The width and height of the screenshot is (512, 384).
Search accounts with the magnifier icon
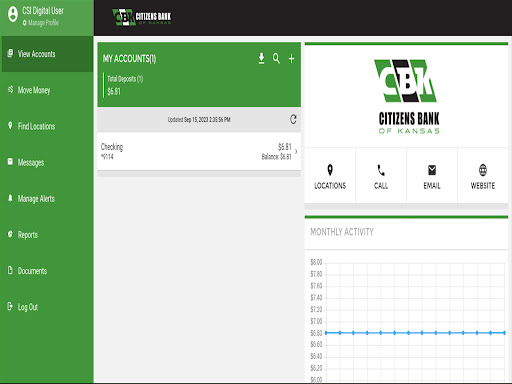click(276, 58)
